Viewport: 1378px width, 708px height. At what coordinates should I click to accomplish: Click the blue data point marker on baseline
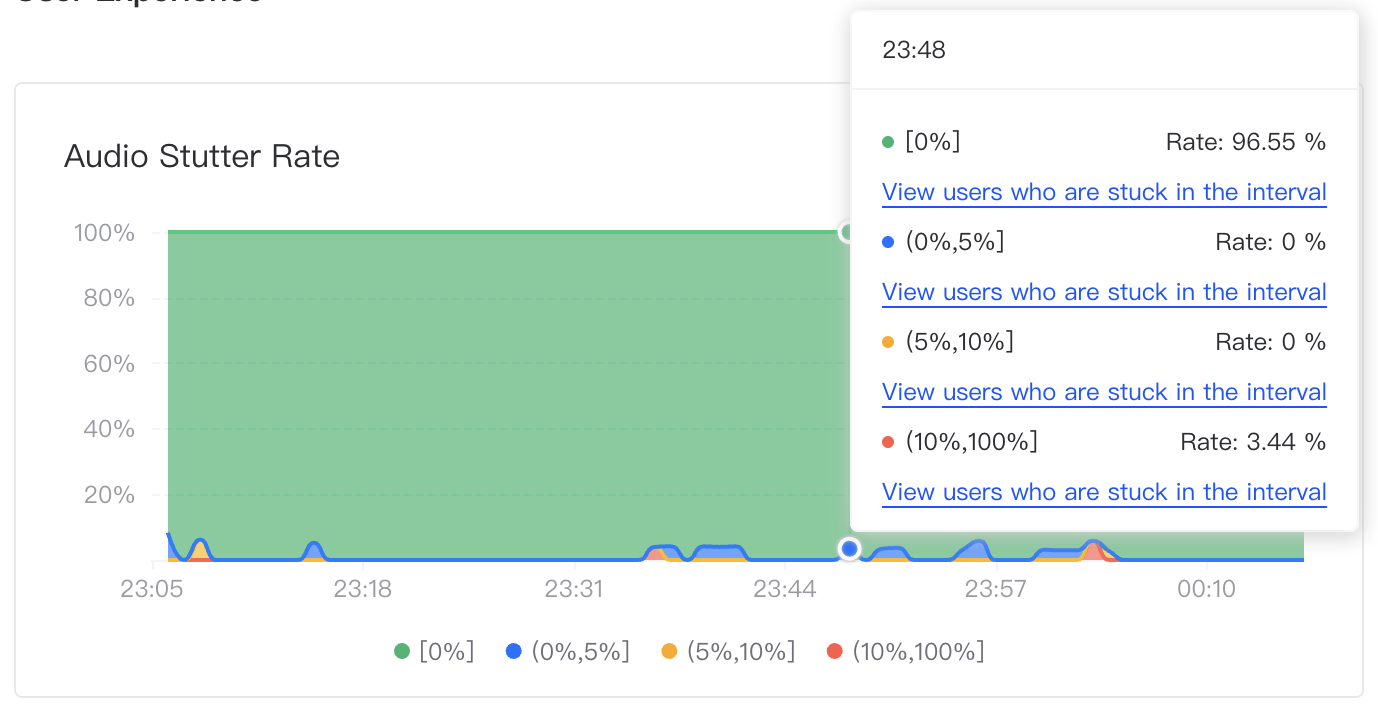tap(849, 548)
